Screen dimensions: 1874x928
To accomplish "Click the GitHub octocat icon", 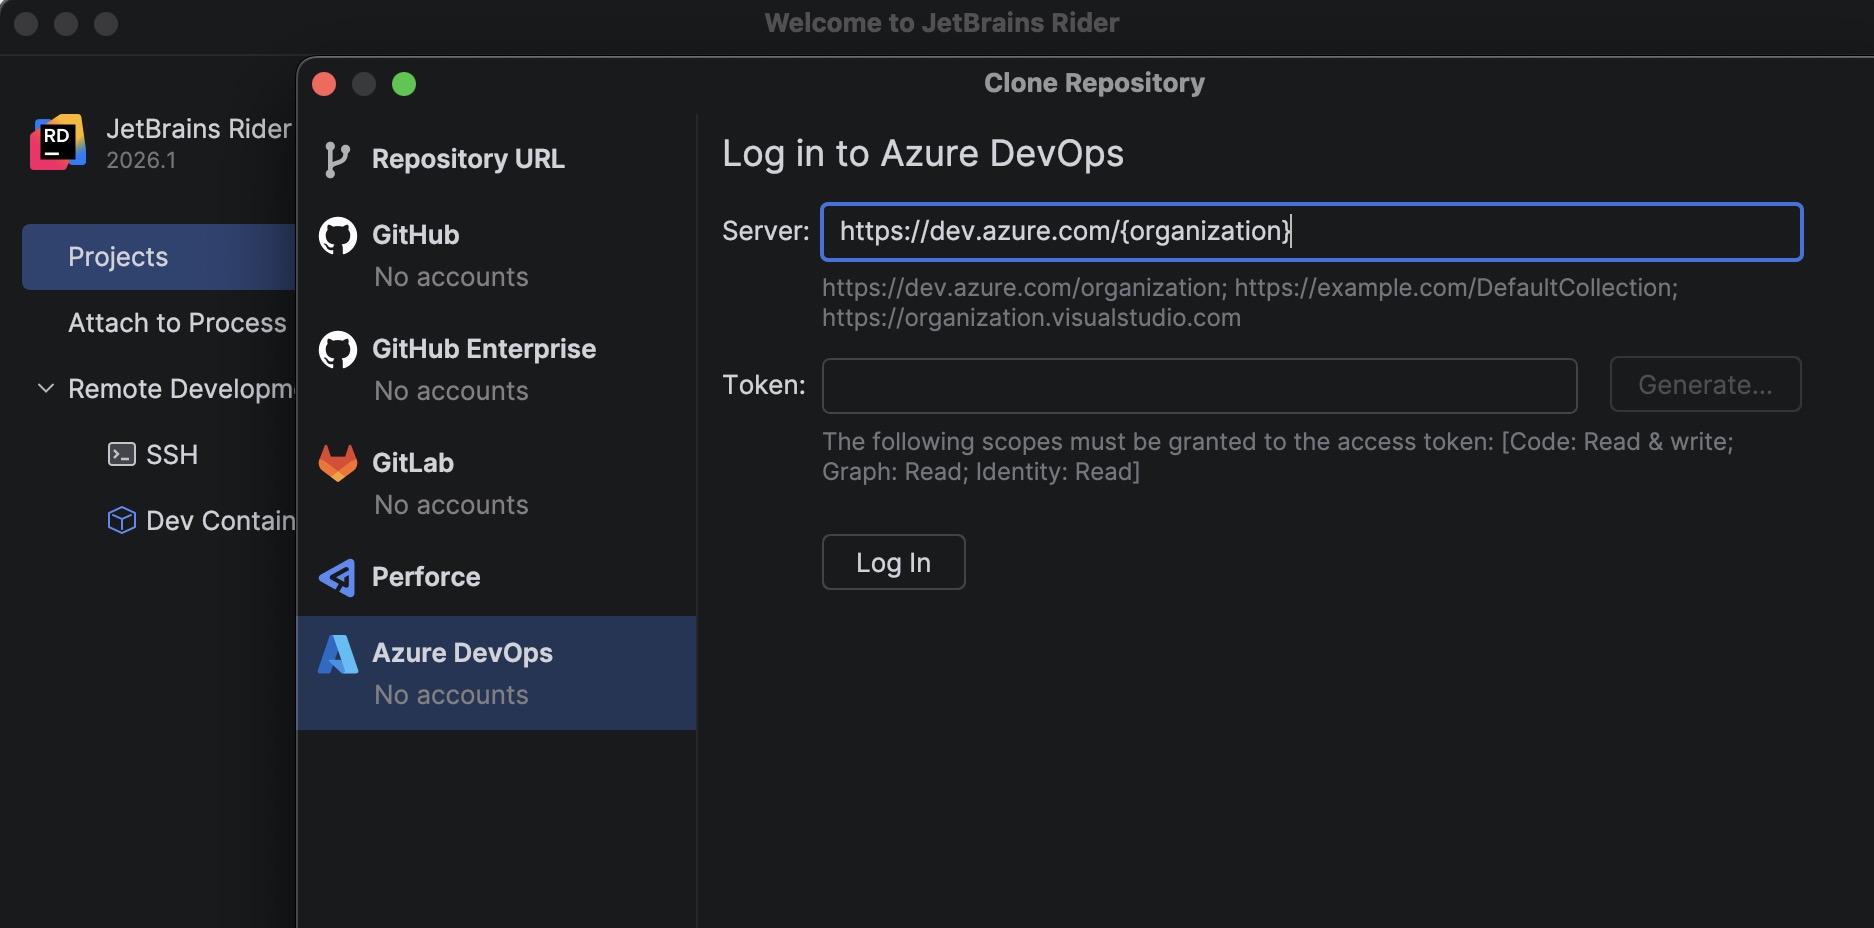I will point(338,236).
